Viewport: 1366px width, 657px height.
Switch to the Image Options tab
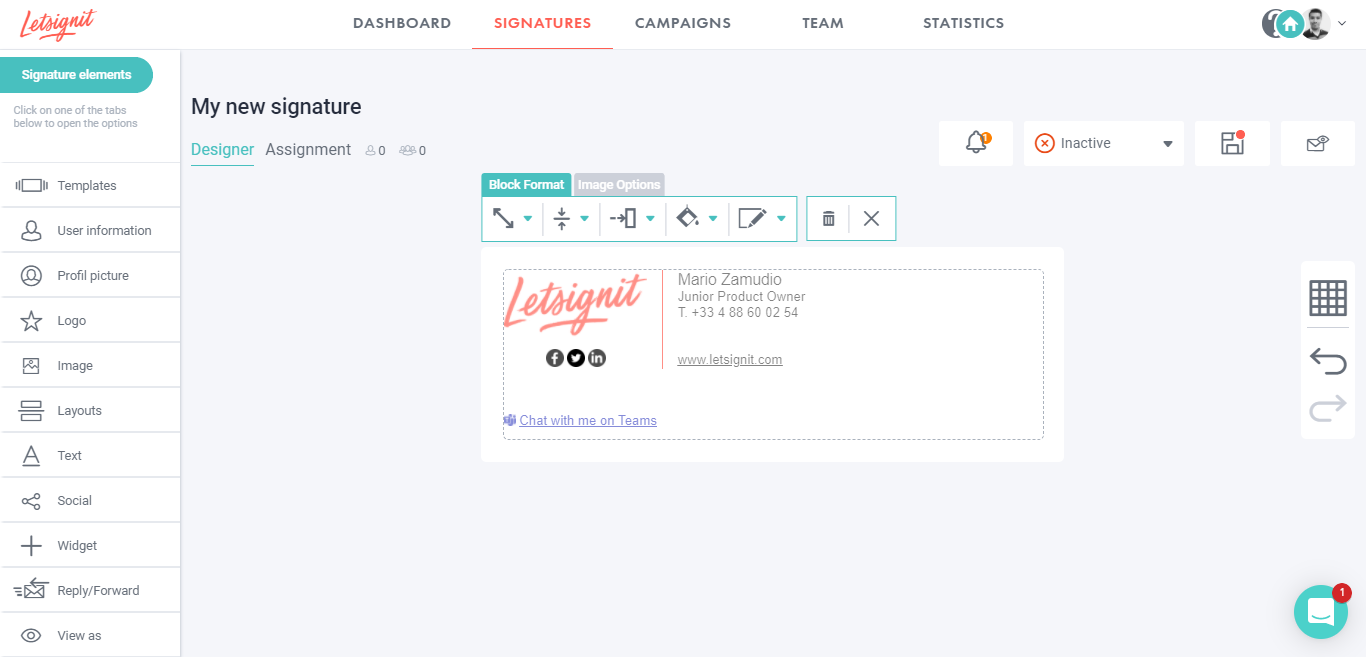point(619,184)
